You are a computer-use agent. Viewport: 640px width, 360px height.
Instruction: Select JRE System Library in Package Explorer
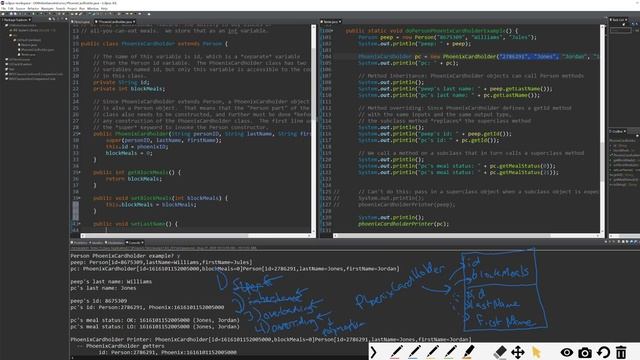click(32, 30)
